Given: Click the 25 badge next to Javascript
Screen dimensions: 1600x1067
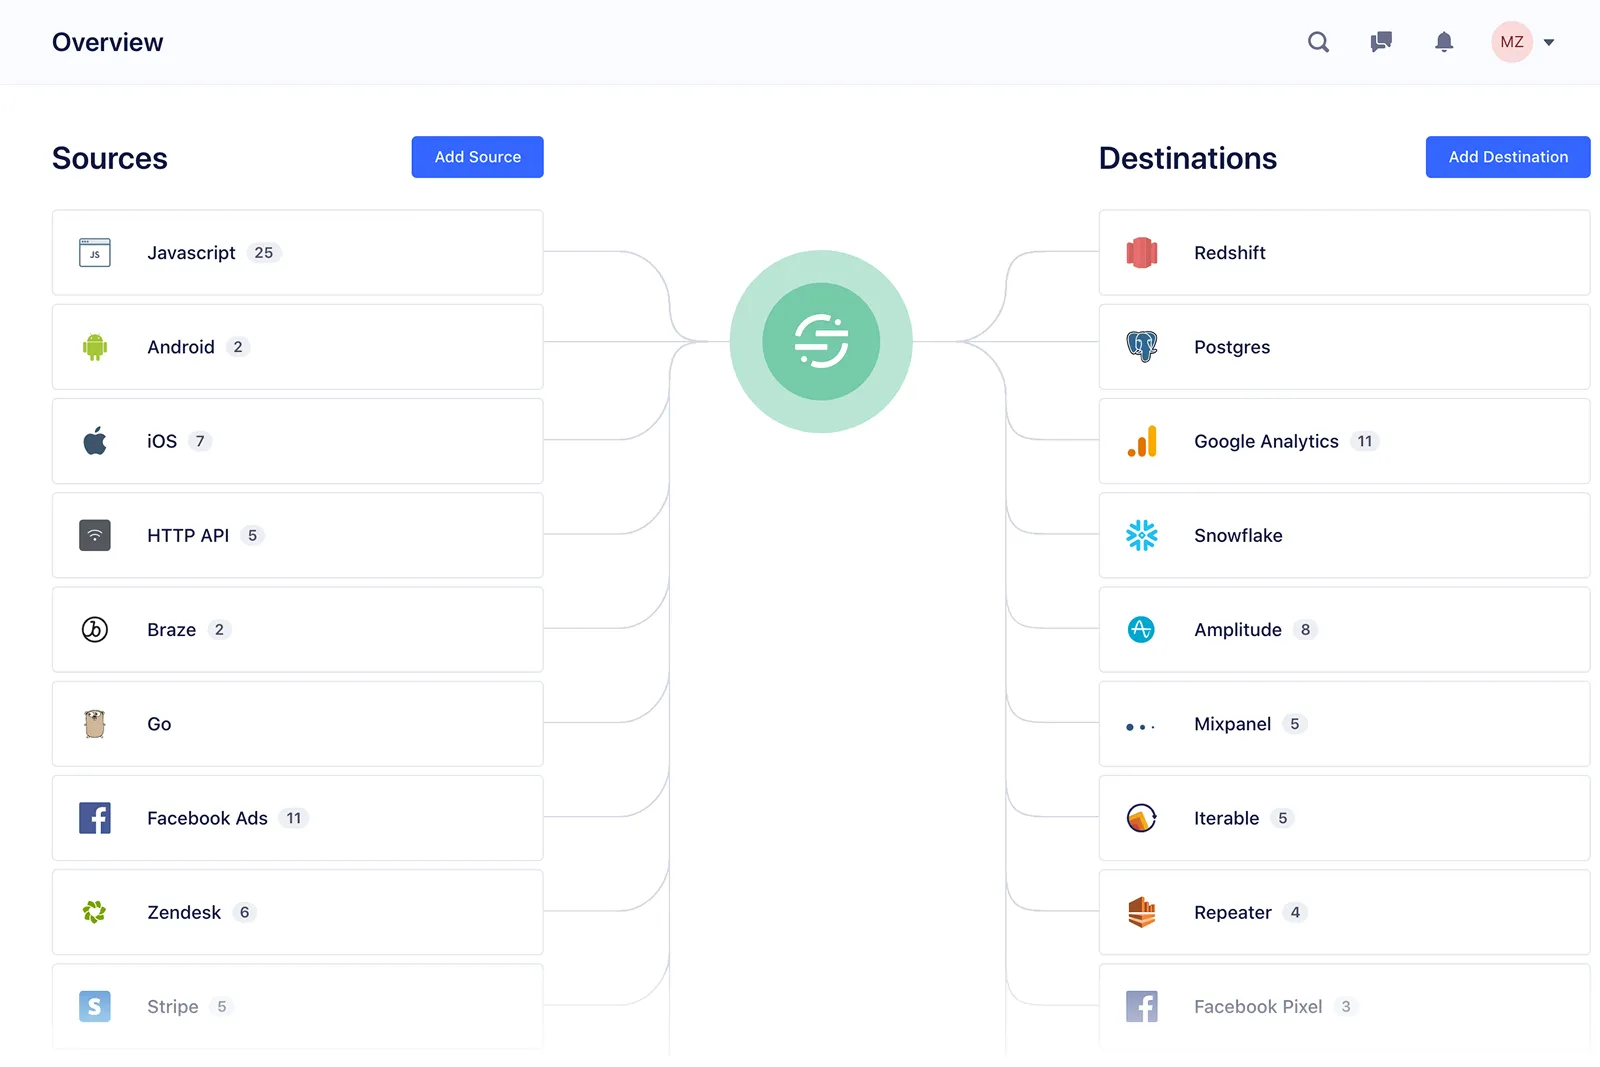Looking at the screenshot, I should point(264,253).
